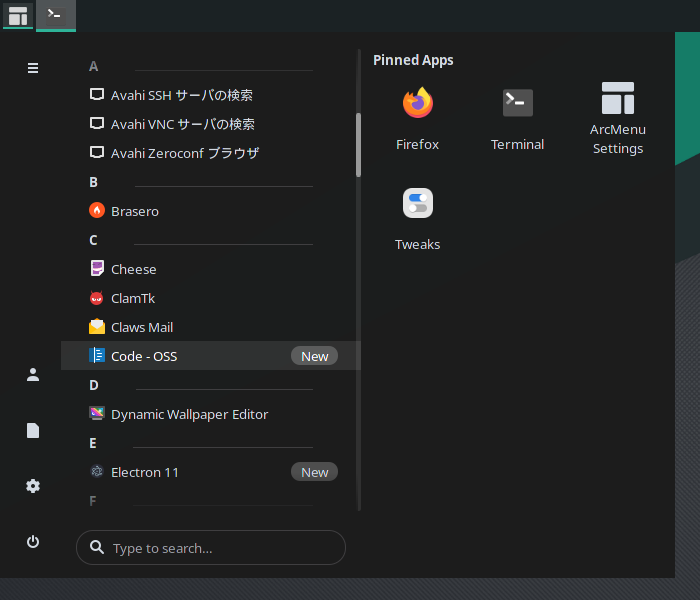The image size is (700, 600).
Task: Select the Code - OSS entry
Action: [211, 356]
